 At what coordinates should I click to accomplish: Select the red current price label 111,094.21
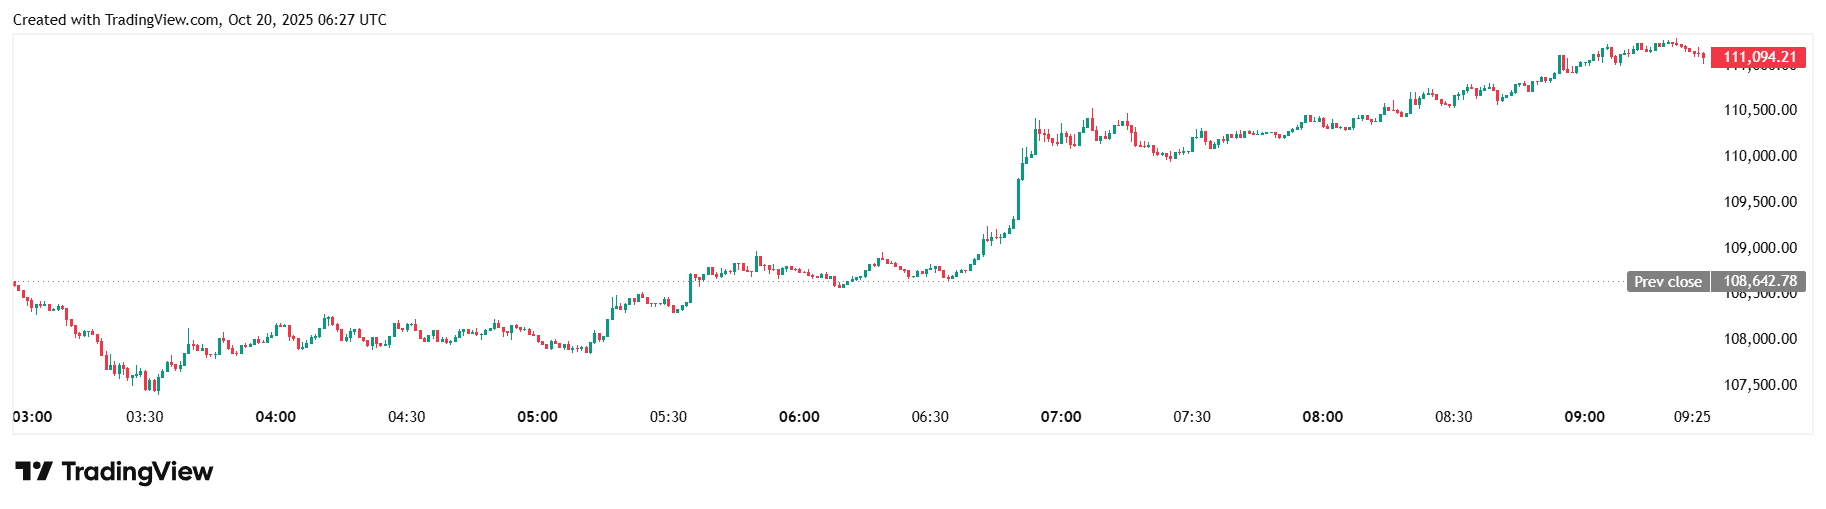point(1759,57)
